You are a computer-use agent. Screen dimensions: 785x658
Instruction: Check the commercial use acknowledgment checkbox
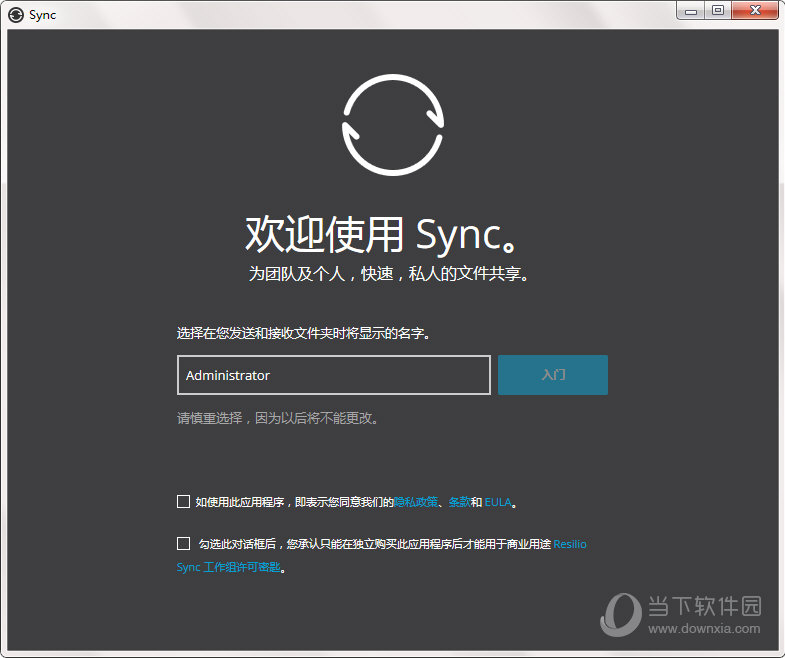(x=183, y=543)
